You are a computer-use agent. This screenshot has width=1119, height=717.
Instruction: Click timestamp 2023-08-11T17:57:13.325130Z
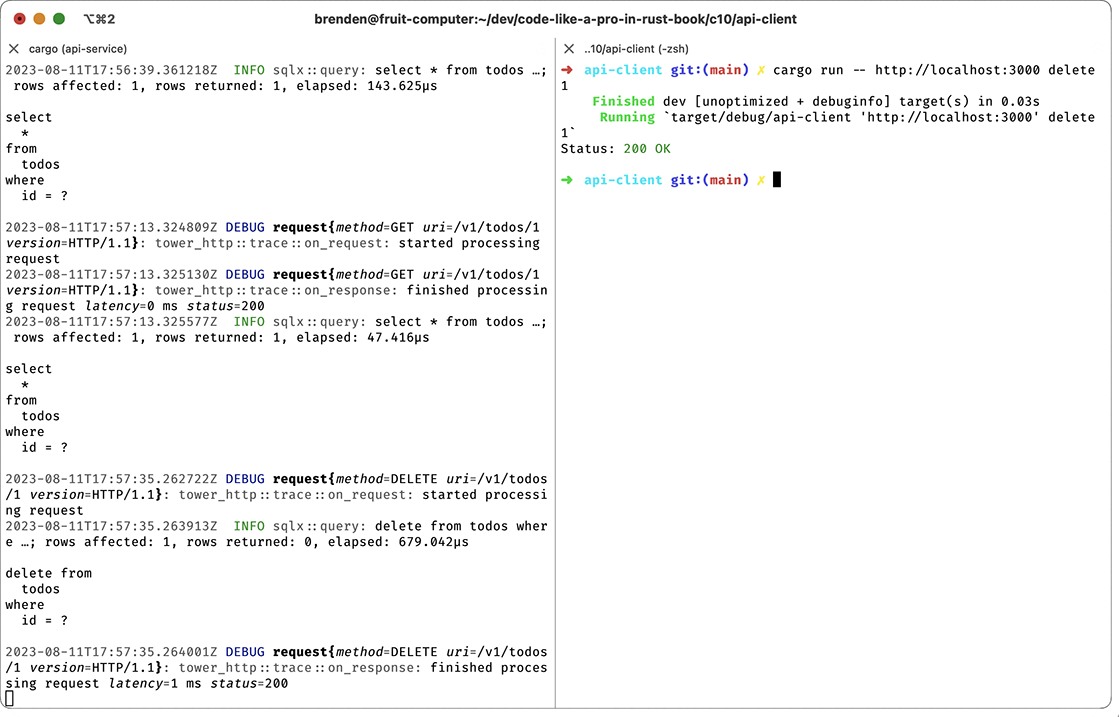coord(111,274)
